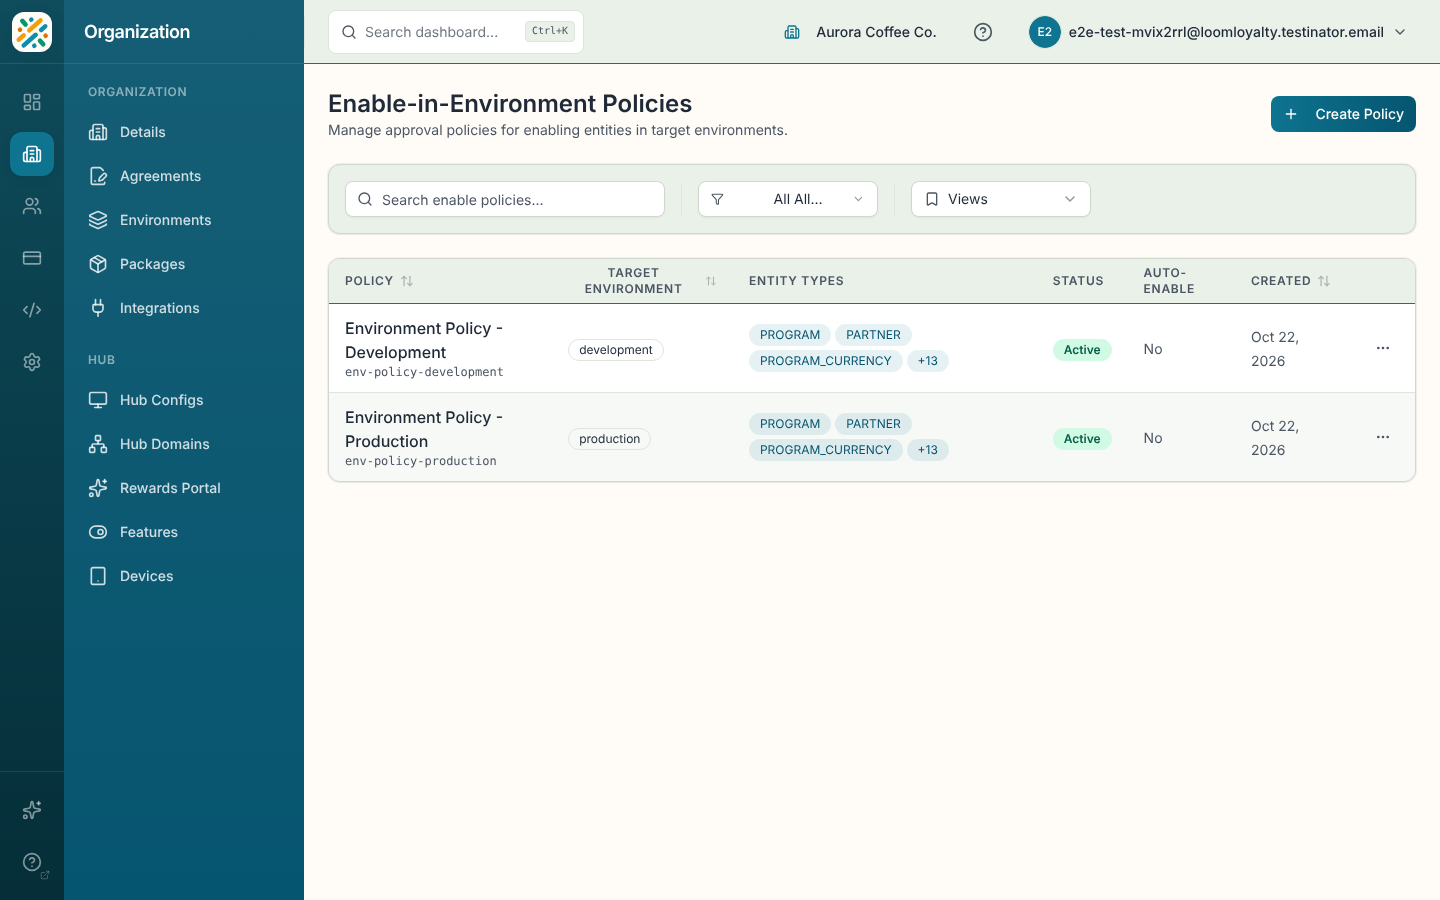Click the help question mark in header
1440x900 pixels.
[x=983, y=32]
